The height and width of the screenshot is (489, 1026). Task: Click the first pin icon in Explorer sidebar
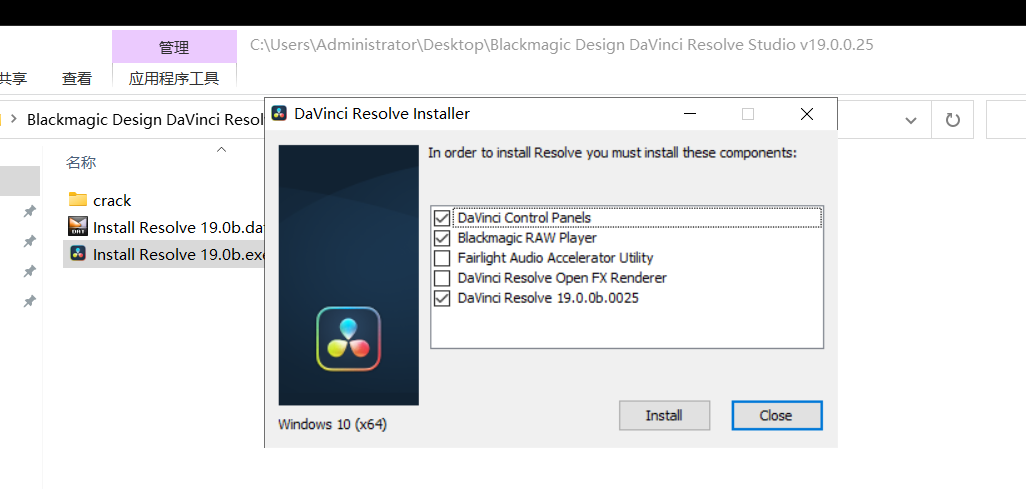[29, 211]
